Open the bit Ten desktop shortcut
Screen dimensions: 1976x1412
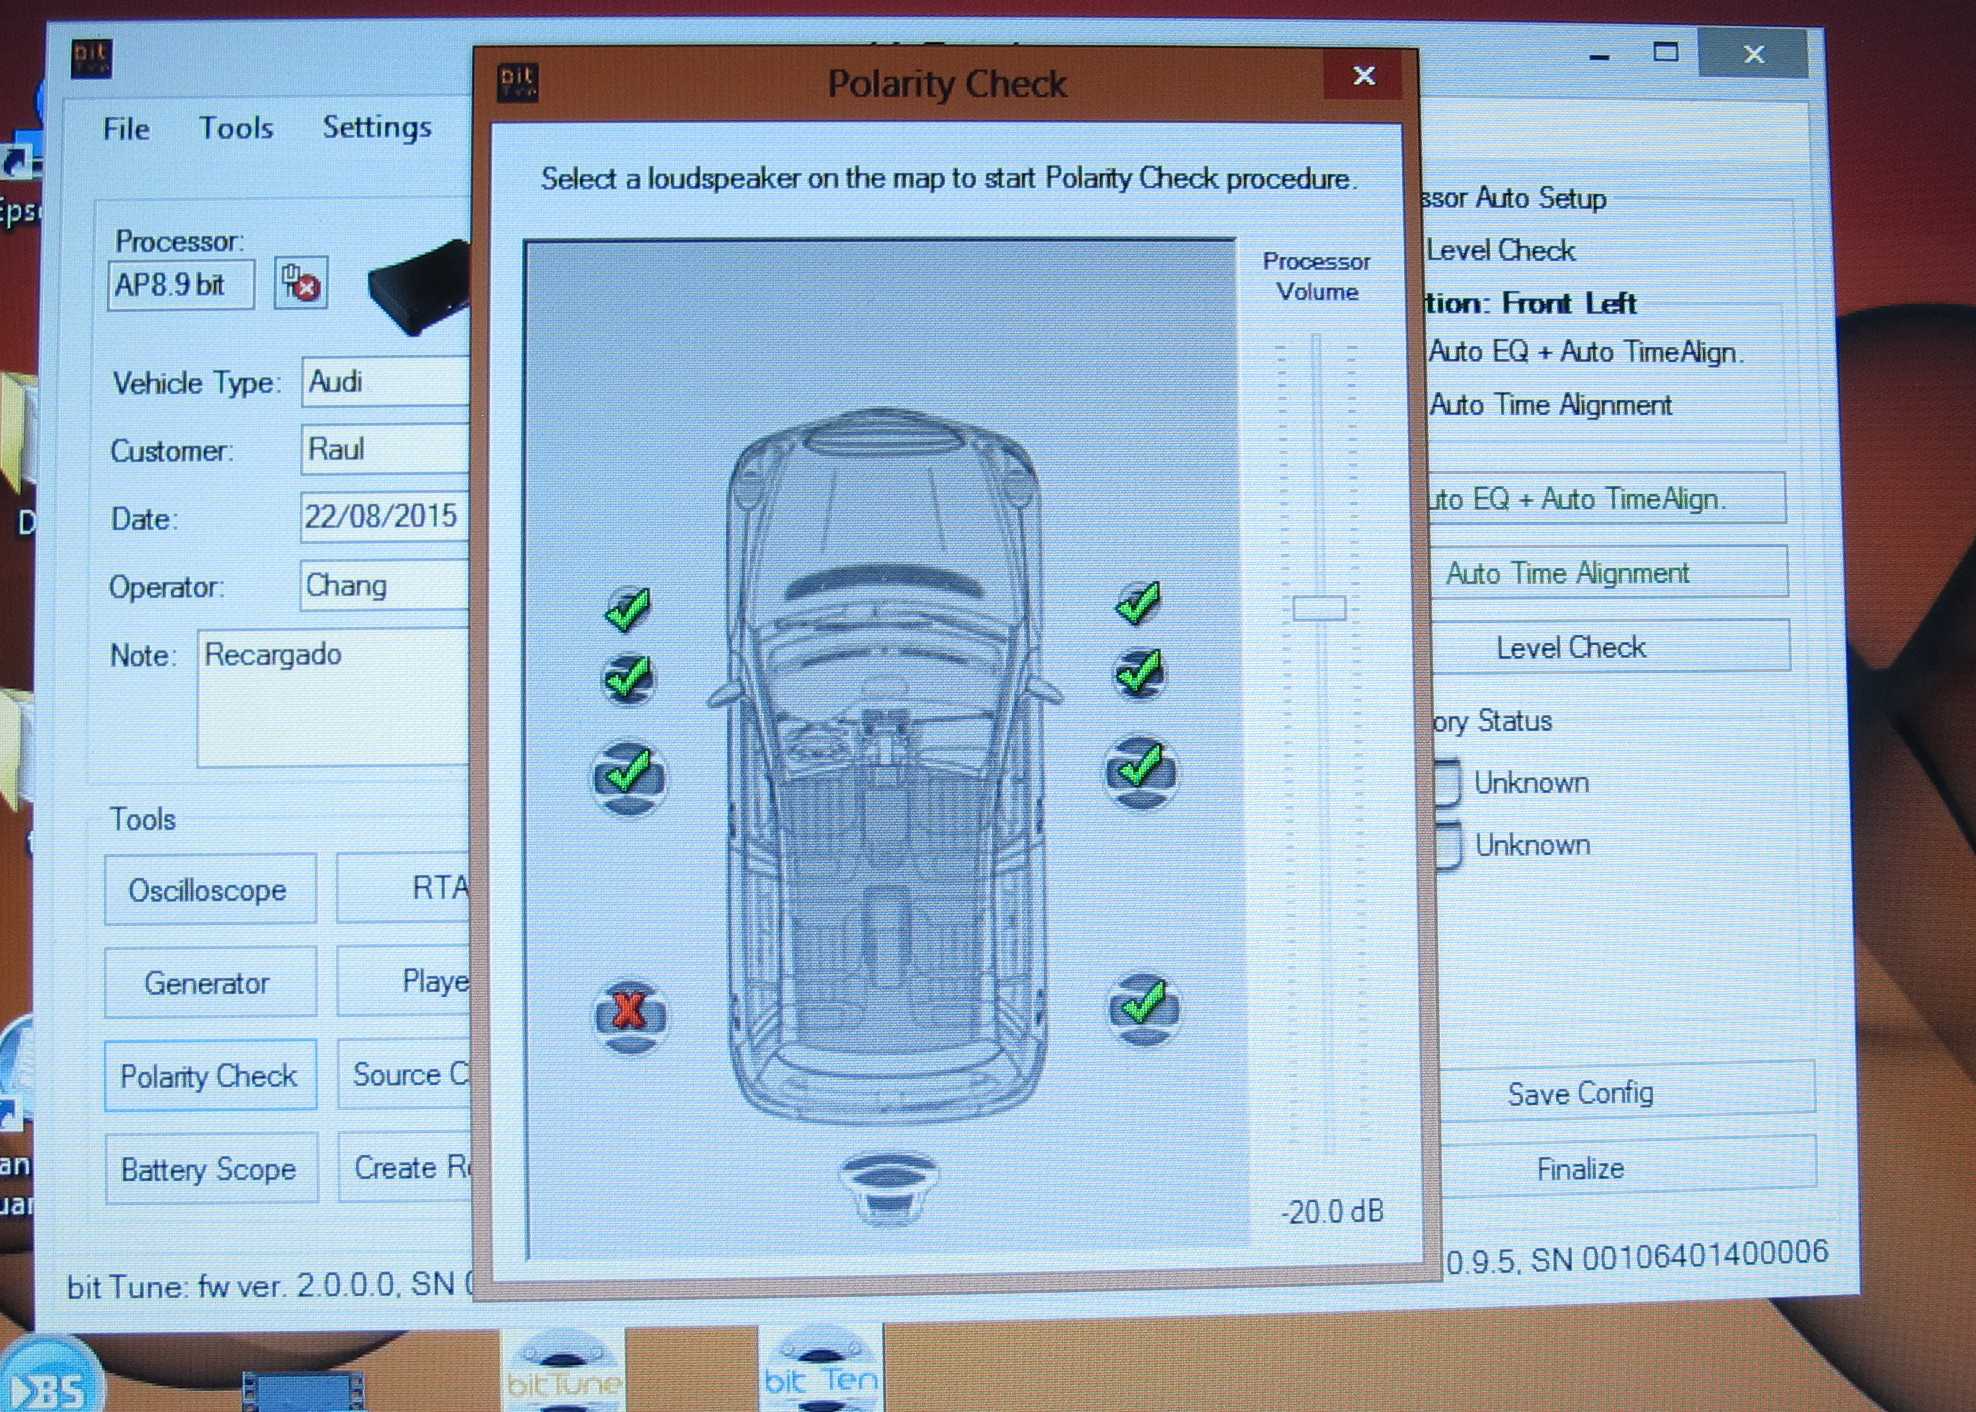pos(821,1369)
